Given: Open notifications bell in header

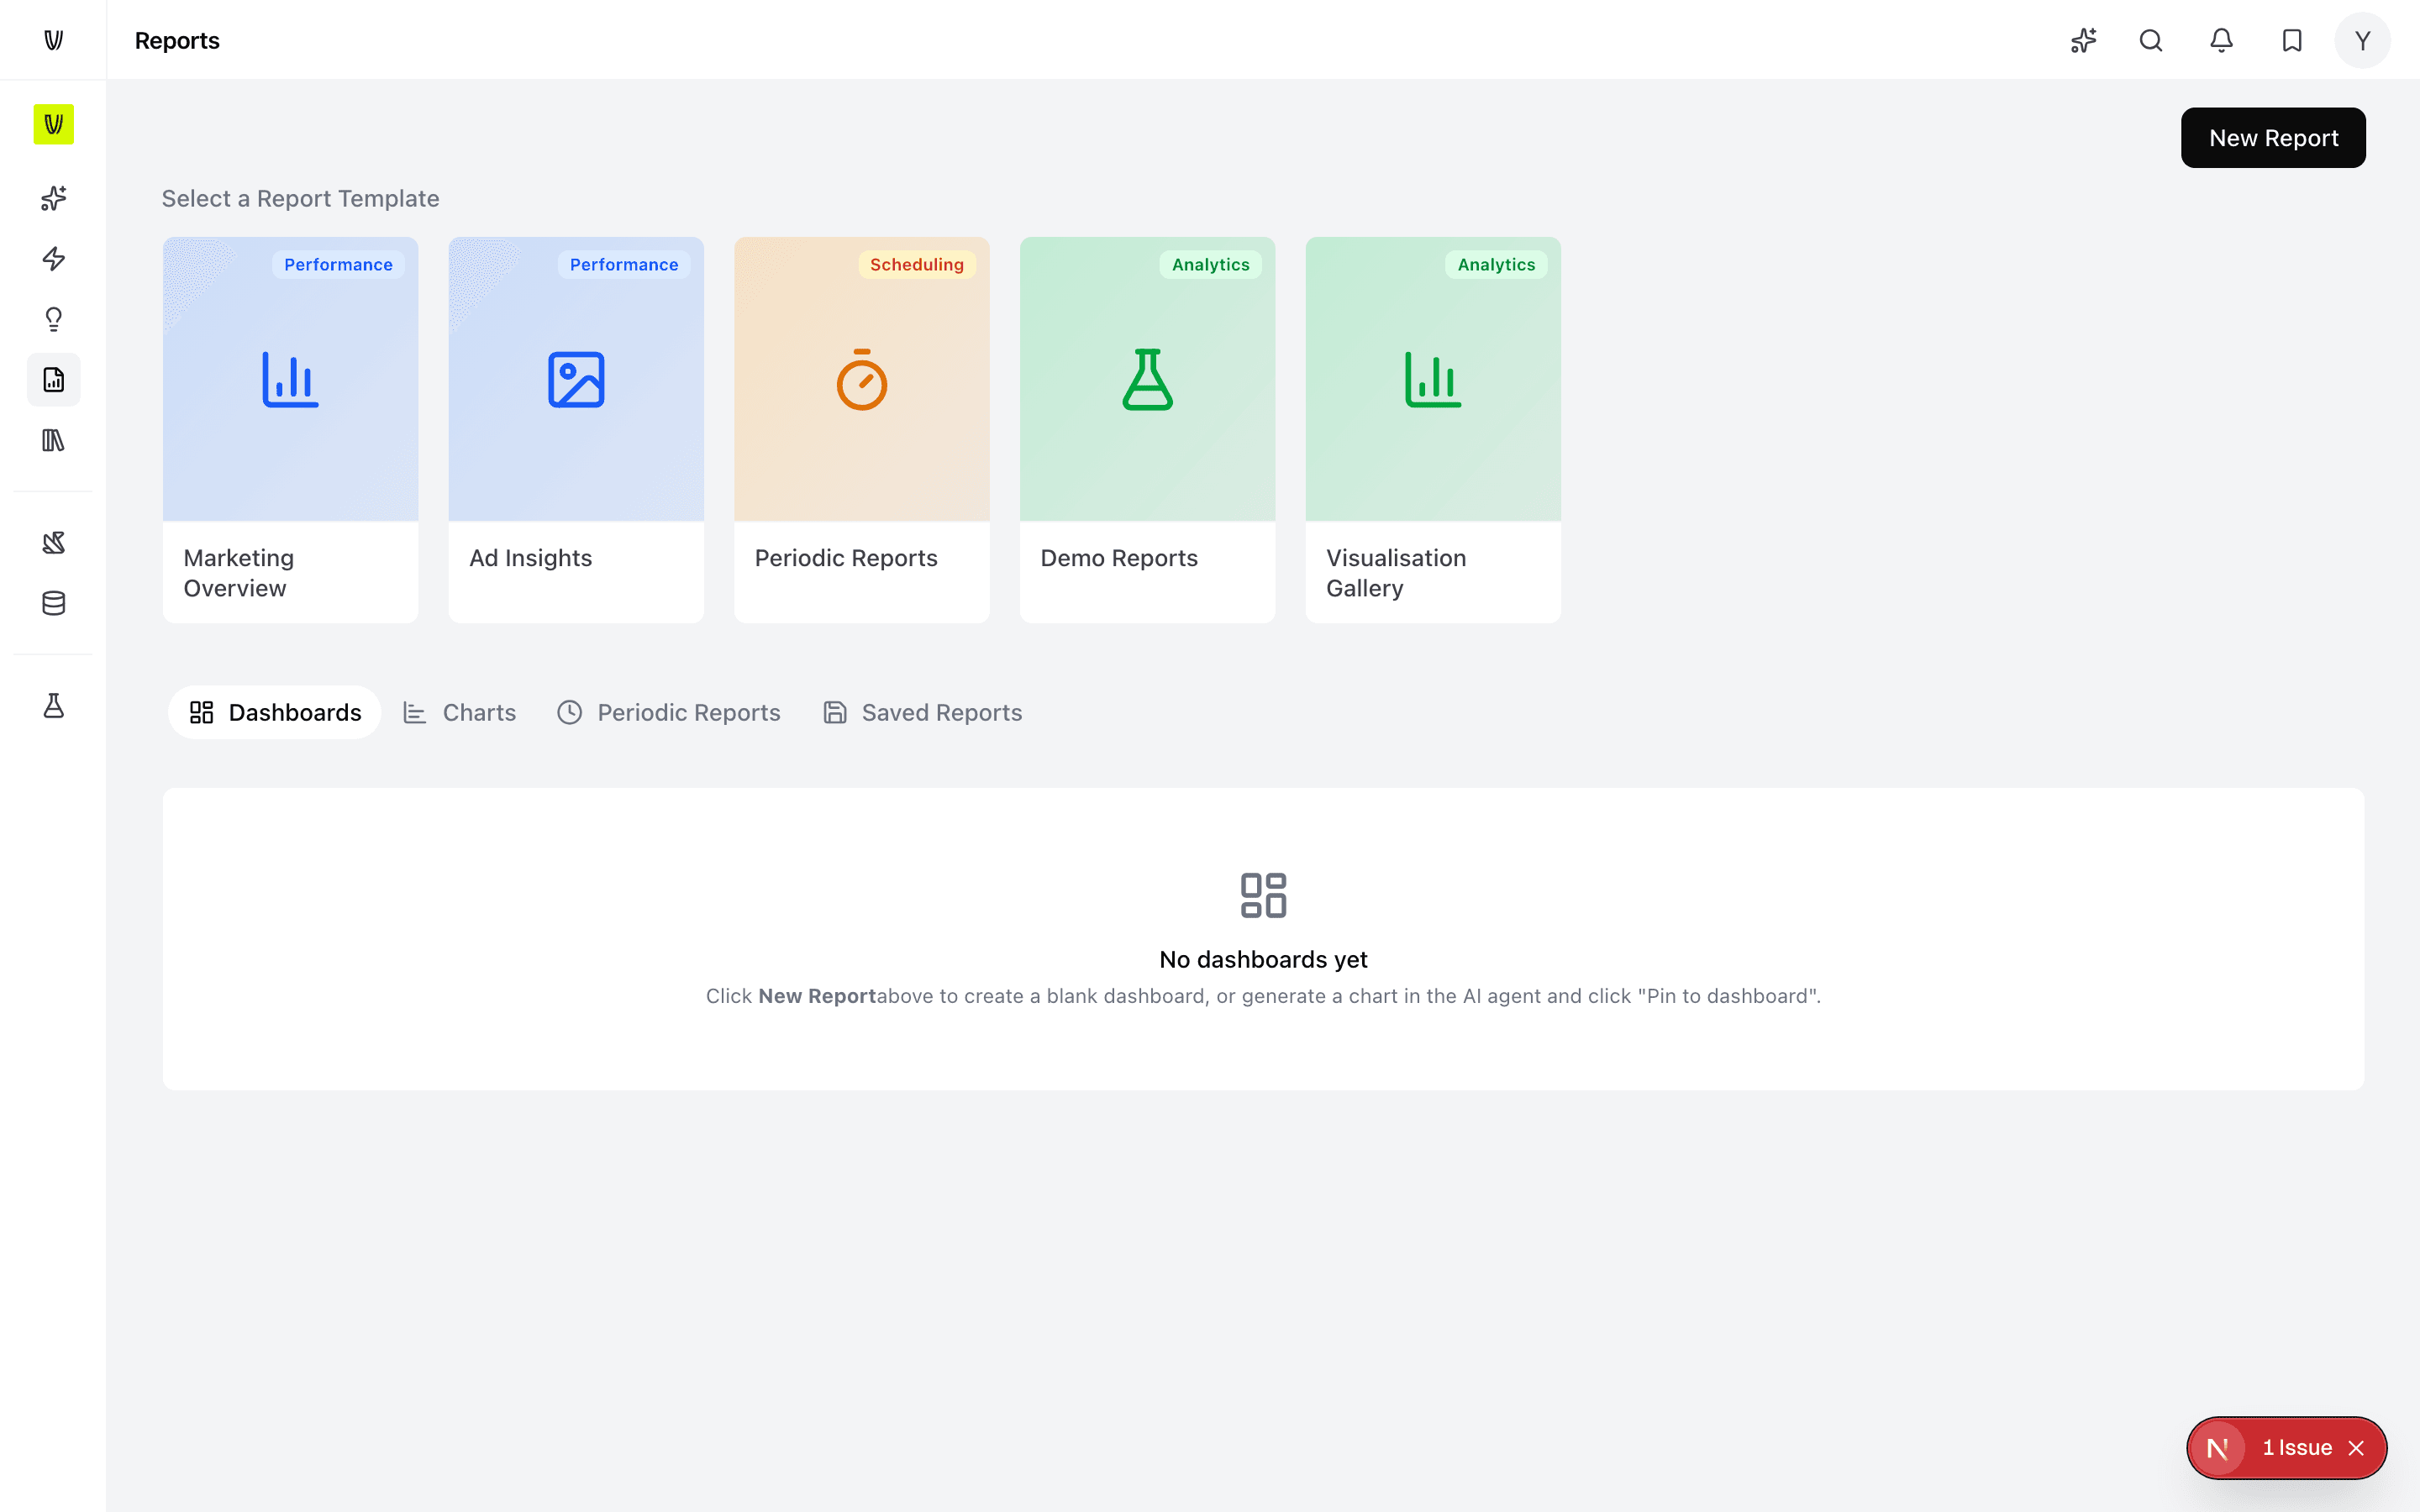Looking at the screenshot, I should pyautogui.click(x=2221, y=40).
